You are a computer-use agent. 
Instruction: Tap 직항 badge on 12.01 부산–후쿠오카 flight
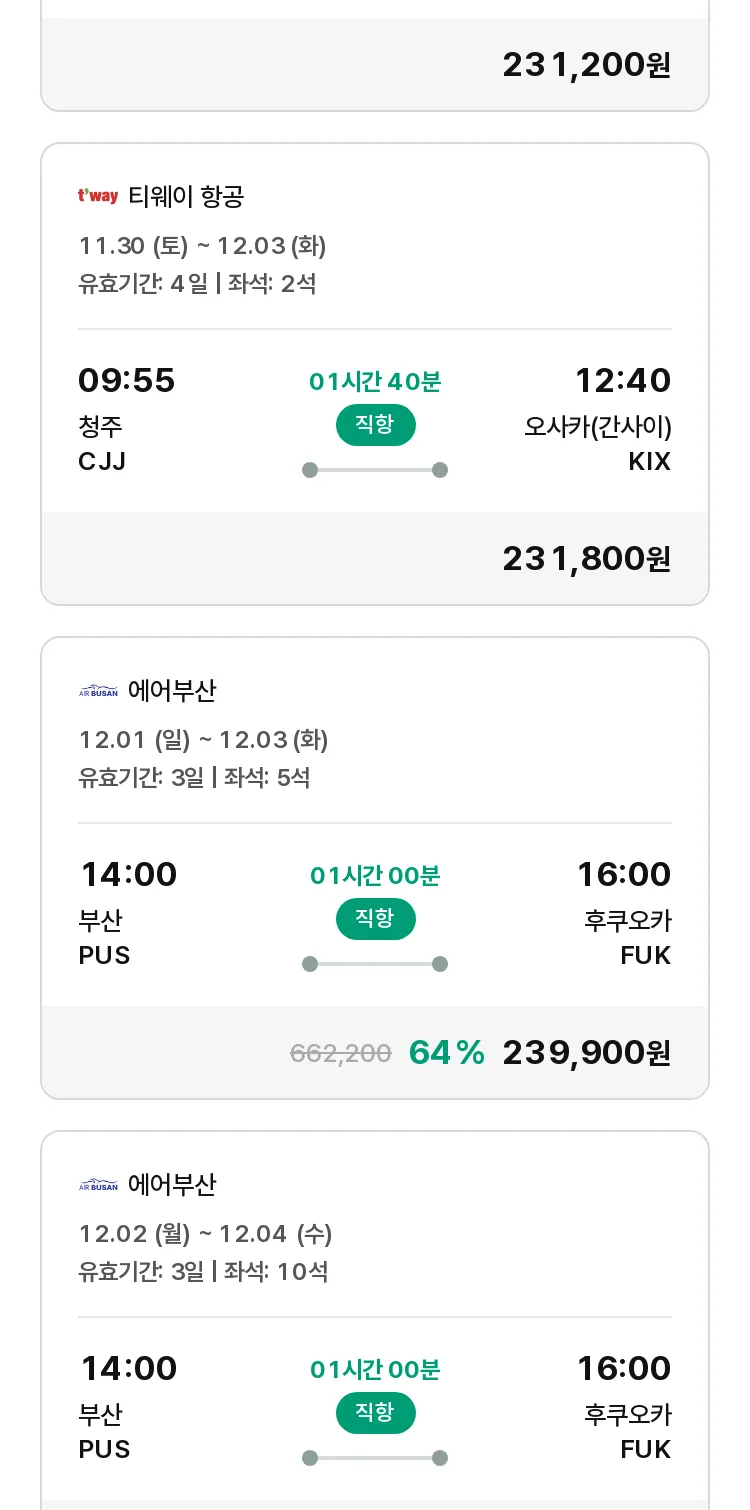375,919
